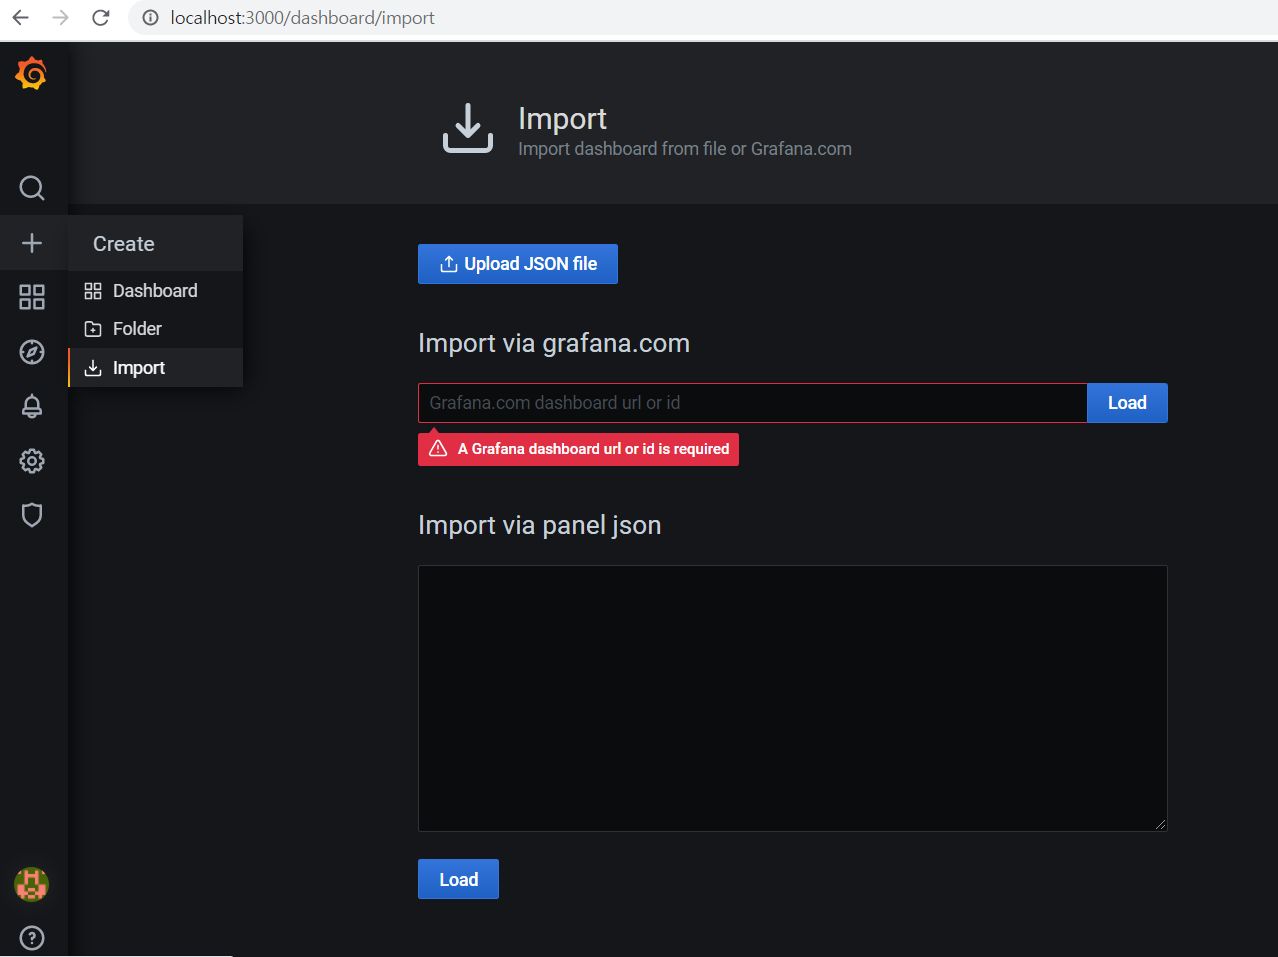
Task: View site information icon in address bar
Action: [x=150, y=18]
